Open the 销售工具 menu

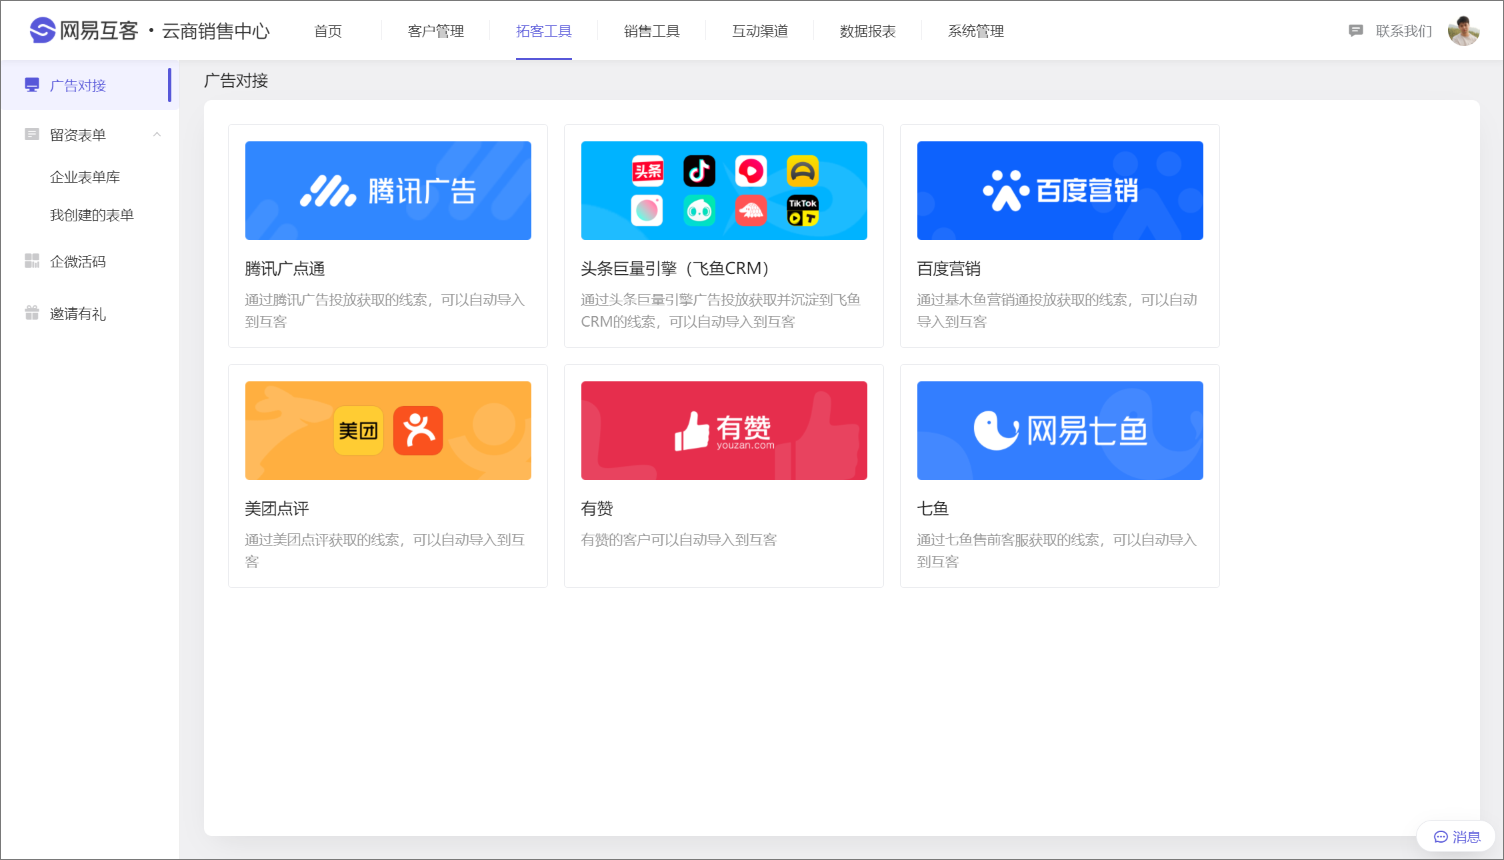pos(652,31)
